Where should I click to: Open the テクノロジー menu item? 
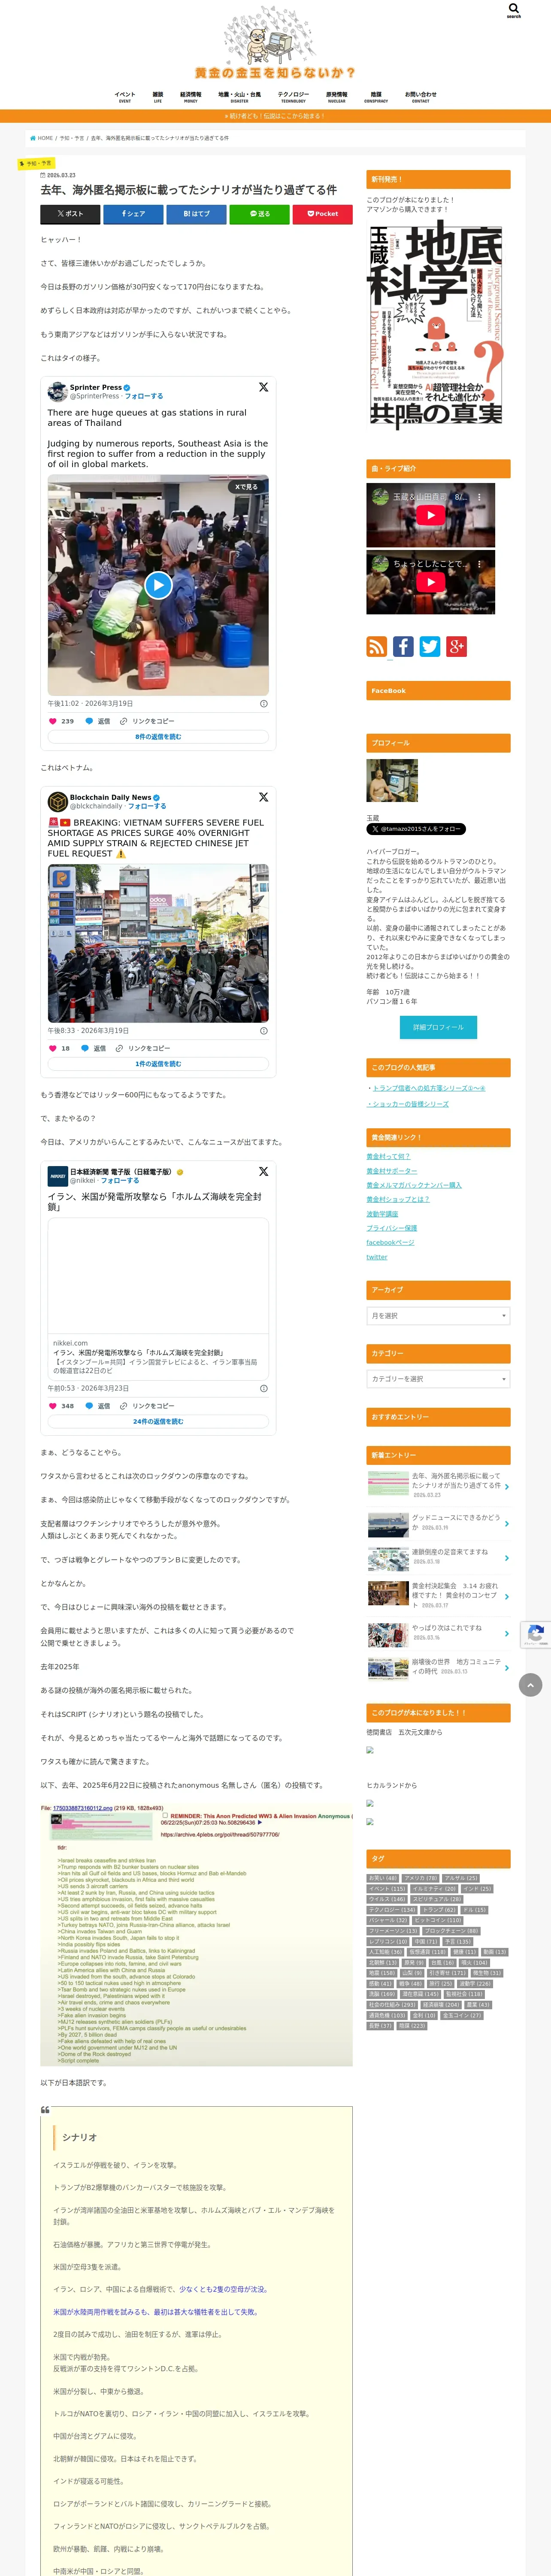tap(293, 97)
